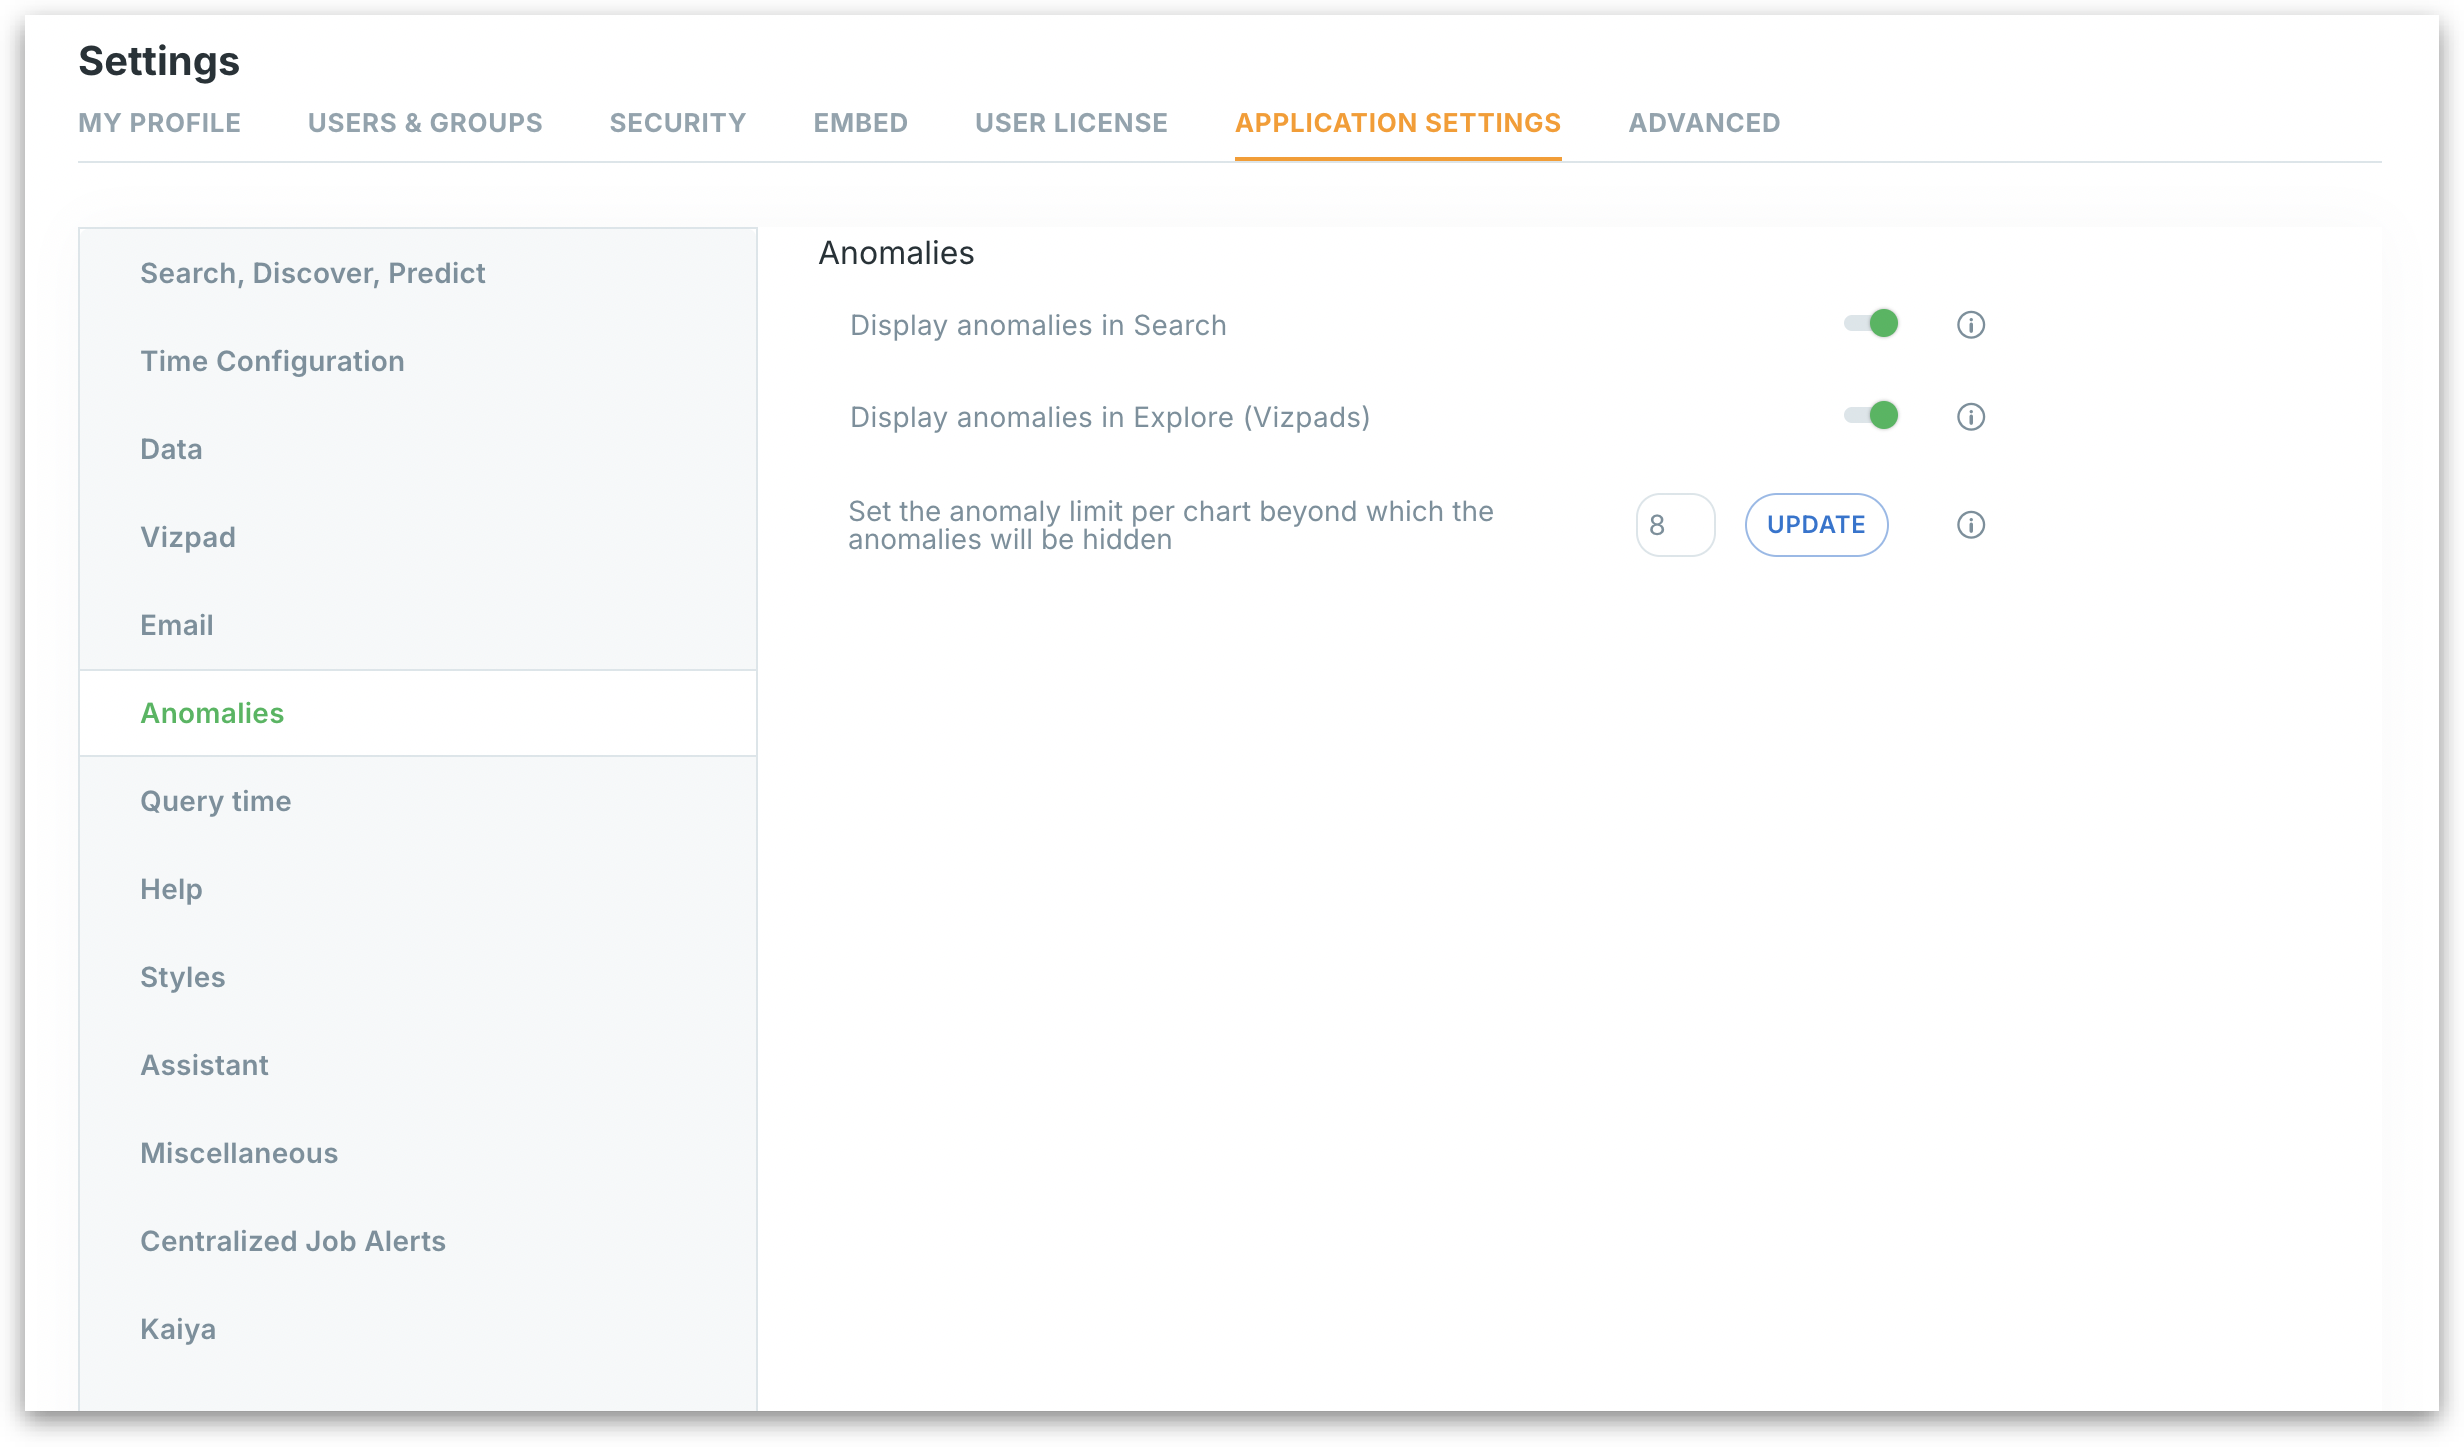The image size is (2464, 1447).
Task: Open Time Configuration settings section
Action: (x=272, y=361)
